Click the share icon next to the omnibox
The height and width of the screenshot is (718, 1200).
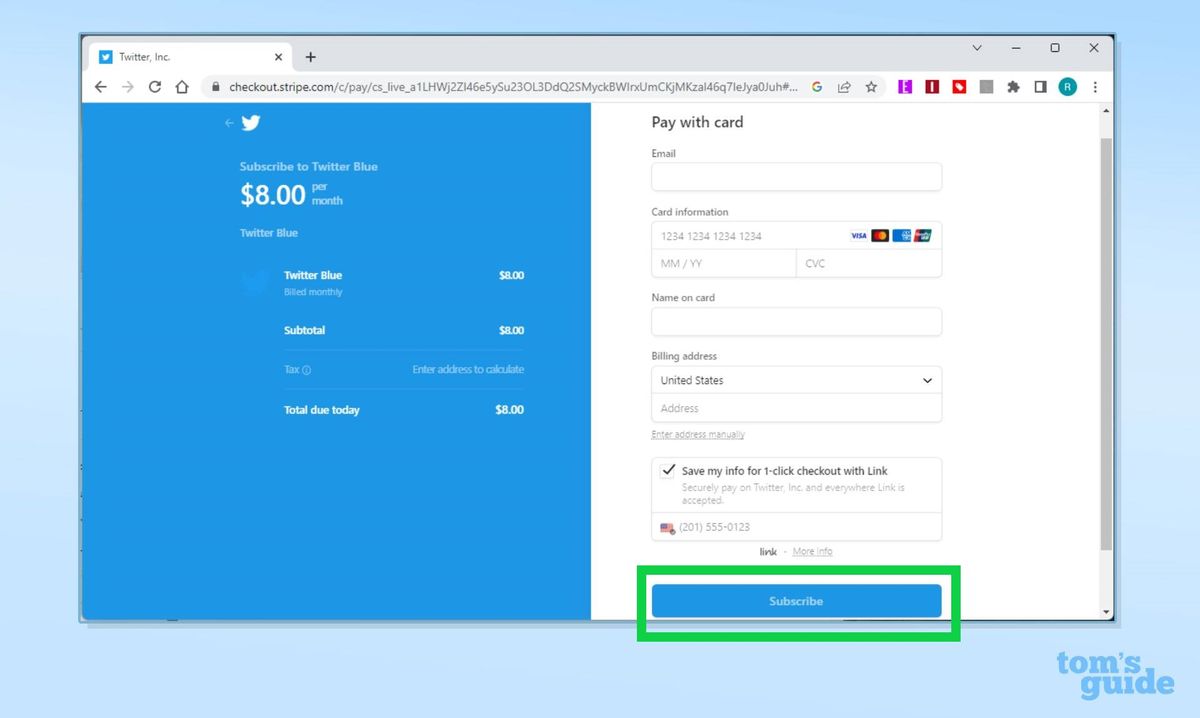(x=844, y=87)
